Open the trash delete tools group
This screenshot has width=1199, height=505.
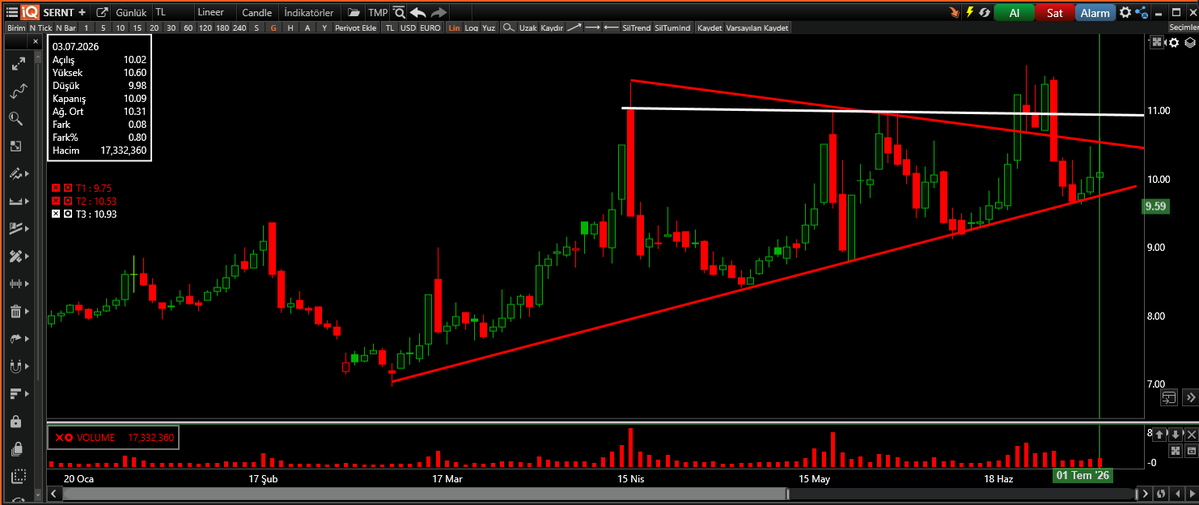pyautogui.click(x=17, y=311)
